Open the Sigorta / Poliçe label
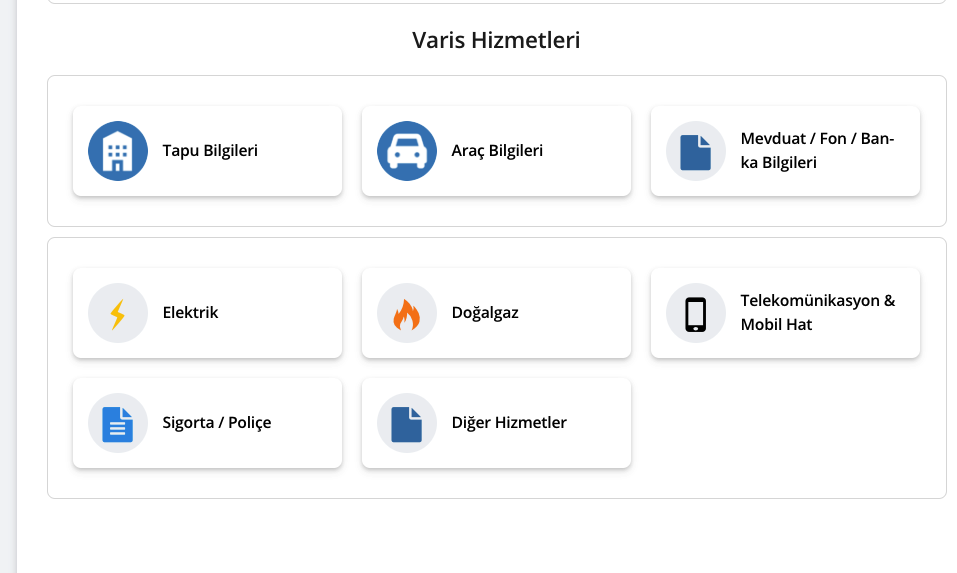Screen dimensions: 957x573 click(217, 422)
